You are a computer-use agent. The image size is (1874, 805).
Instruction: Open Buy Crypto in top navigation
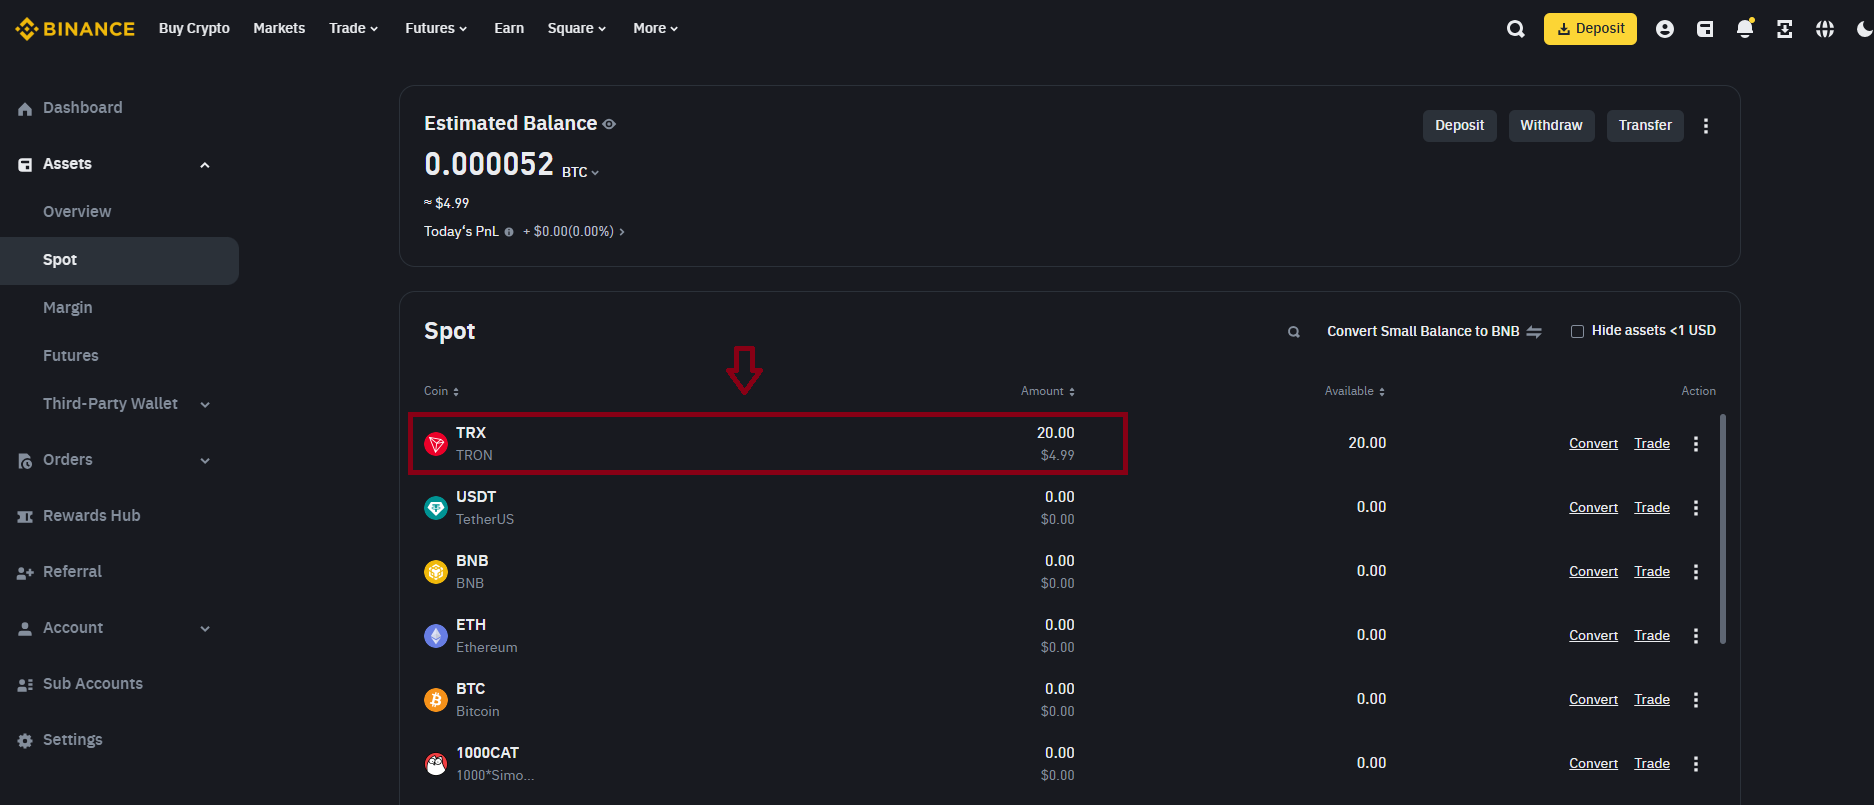point(194,29)
